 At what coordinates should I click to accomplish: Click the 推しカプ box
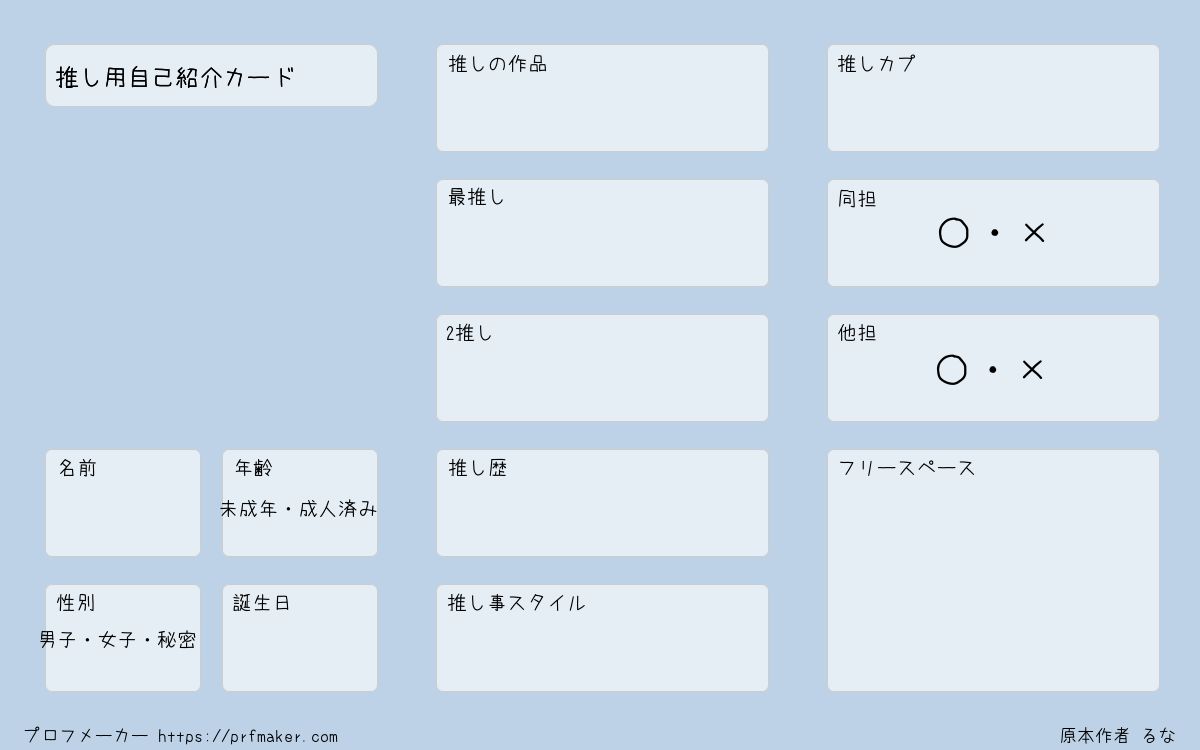tap(993, 98)
